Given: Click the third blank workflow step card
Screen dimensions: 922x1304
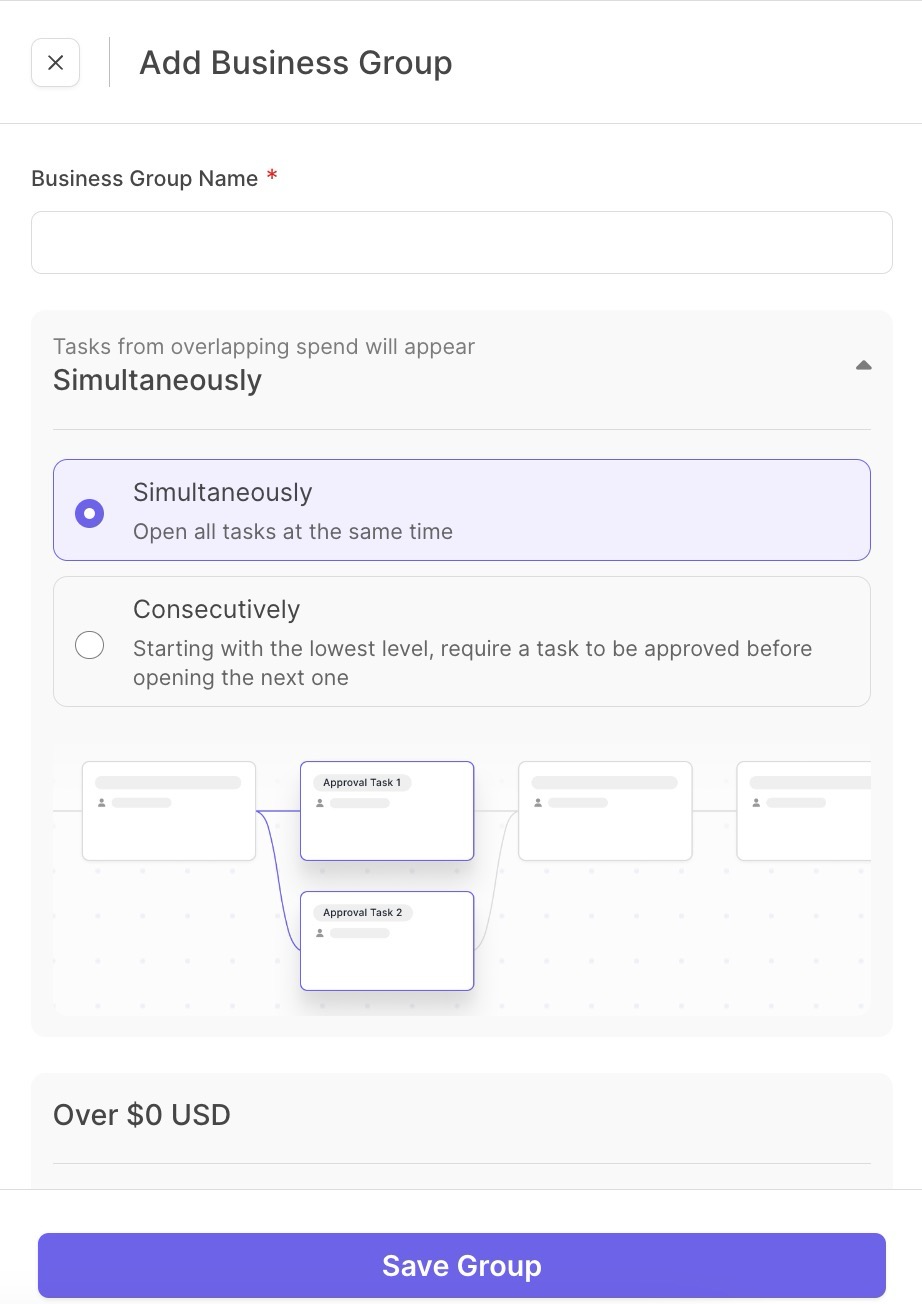Looking at the screenshot, I should coord(605,811).
